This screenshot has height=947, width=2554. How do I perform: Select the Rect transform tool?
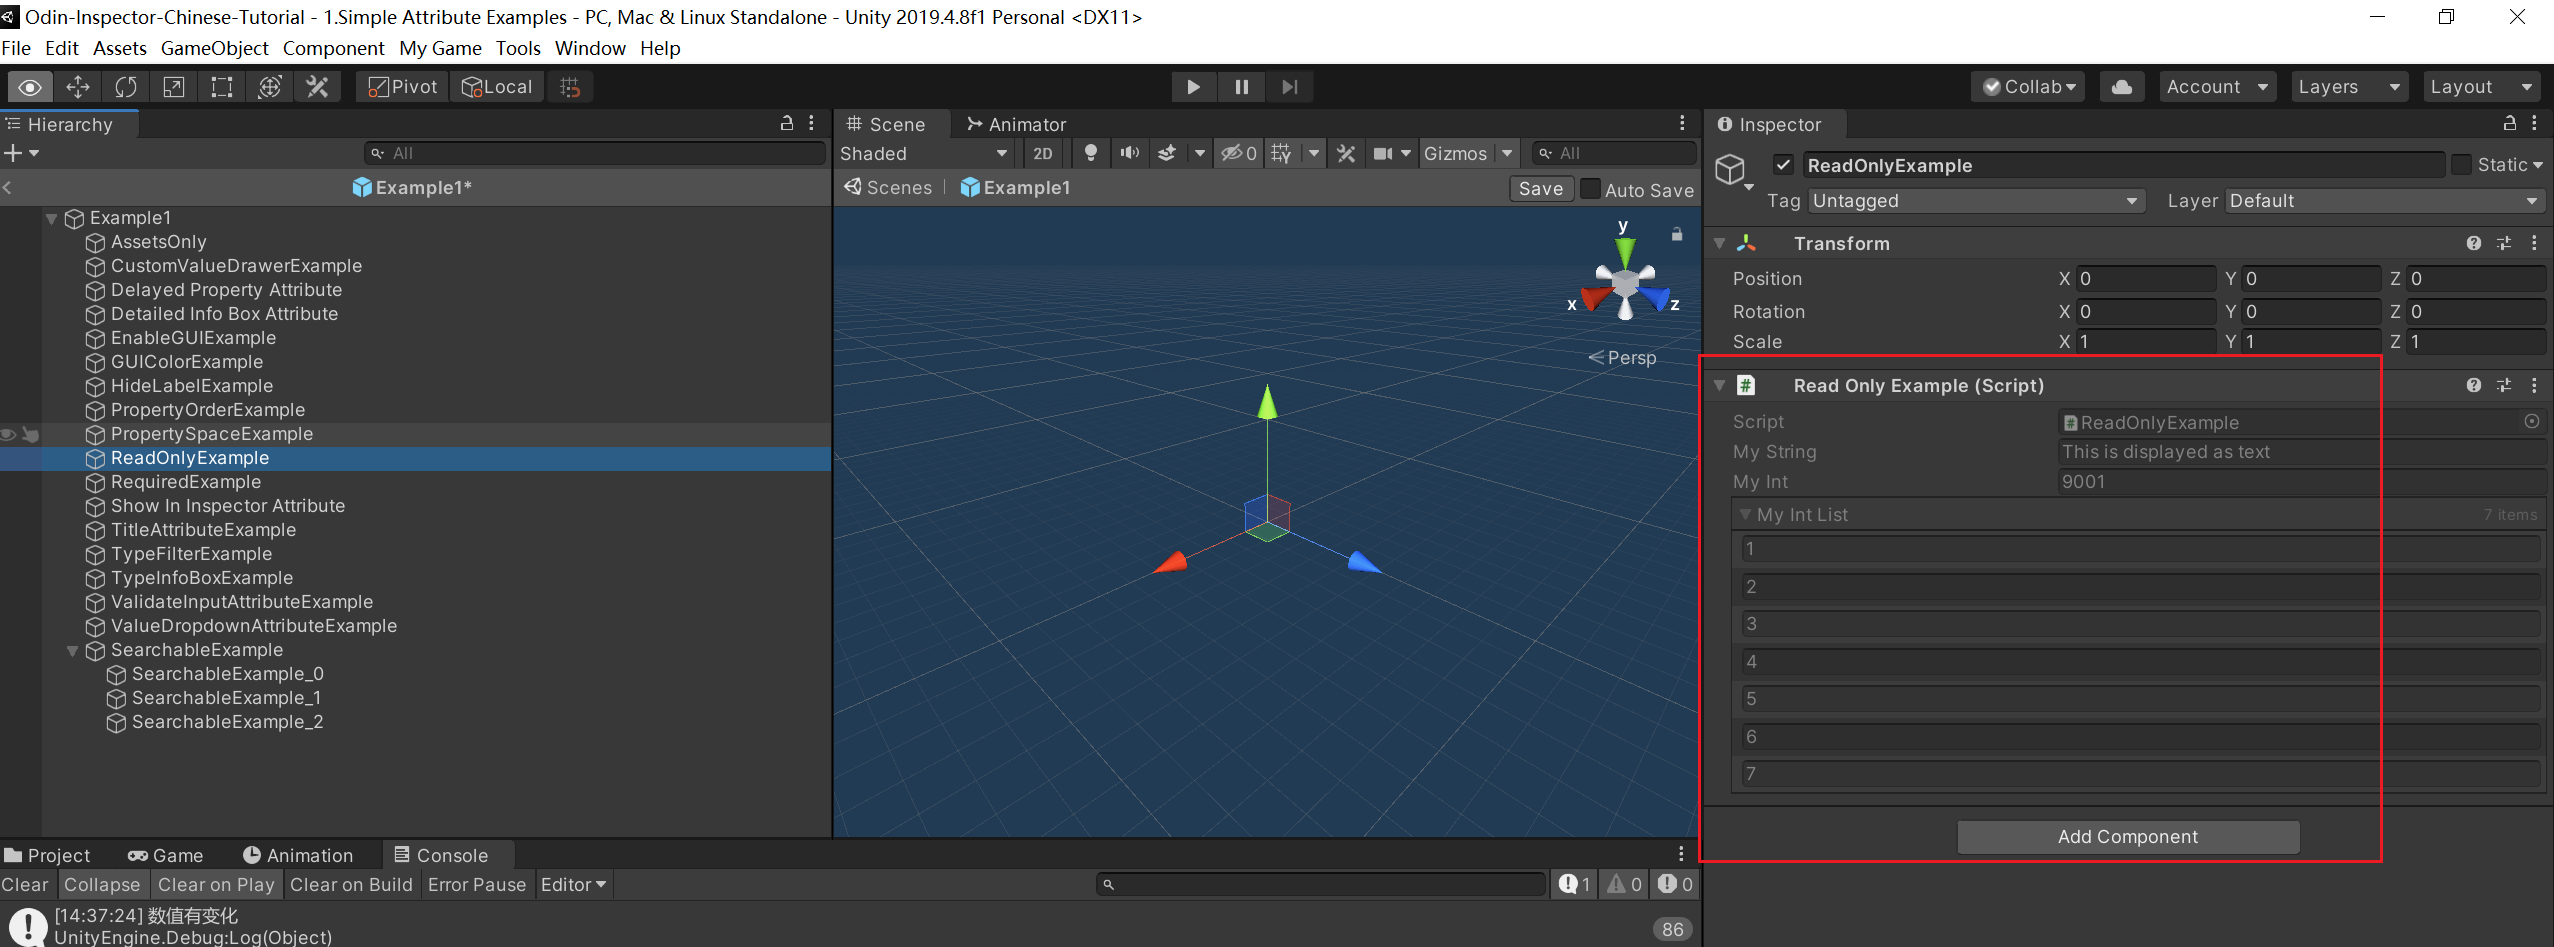click(x=222, y=87)
